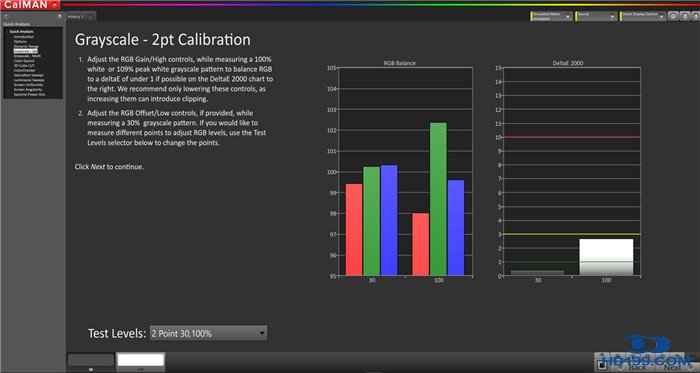Switch to the History 1 tab

[x=75, y=17]
